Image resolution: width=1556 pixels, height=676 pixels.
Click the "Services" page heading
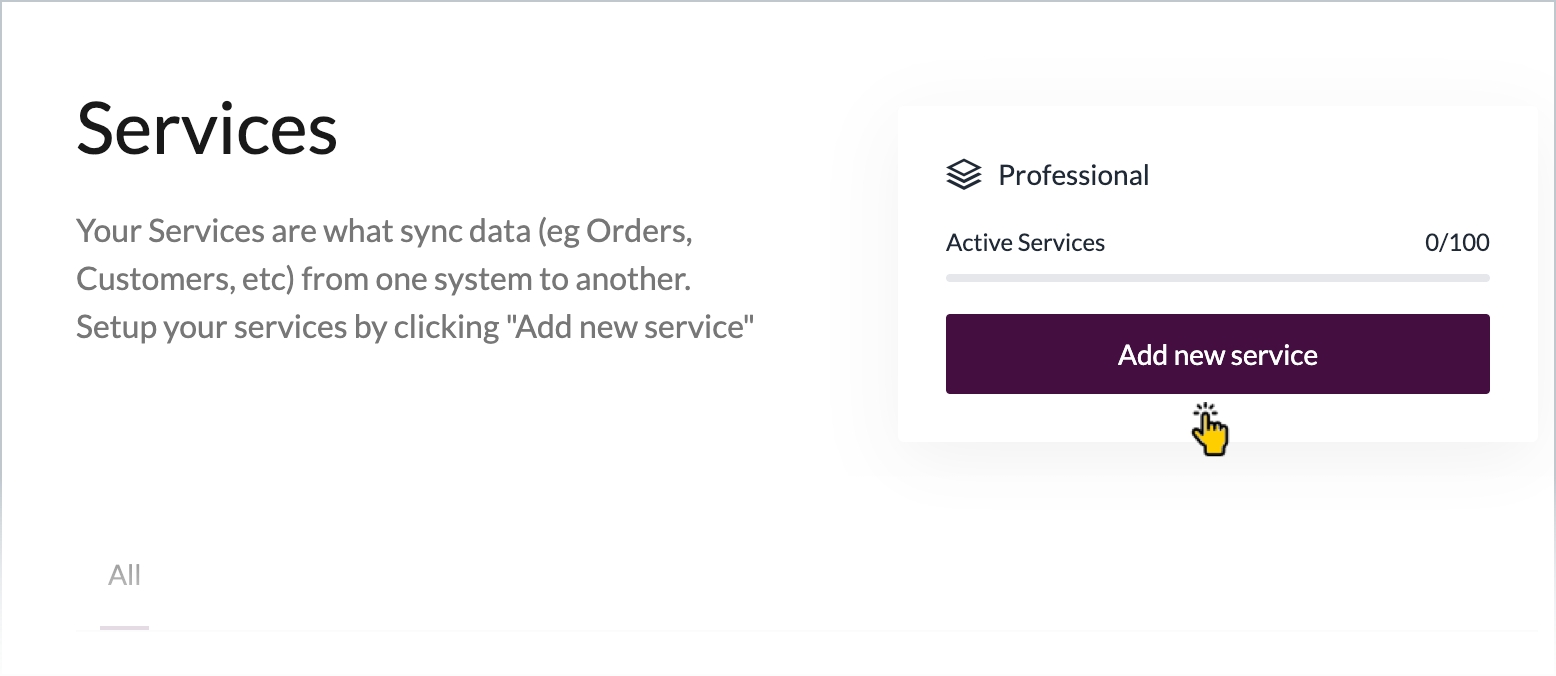click(207, 128)
